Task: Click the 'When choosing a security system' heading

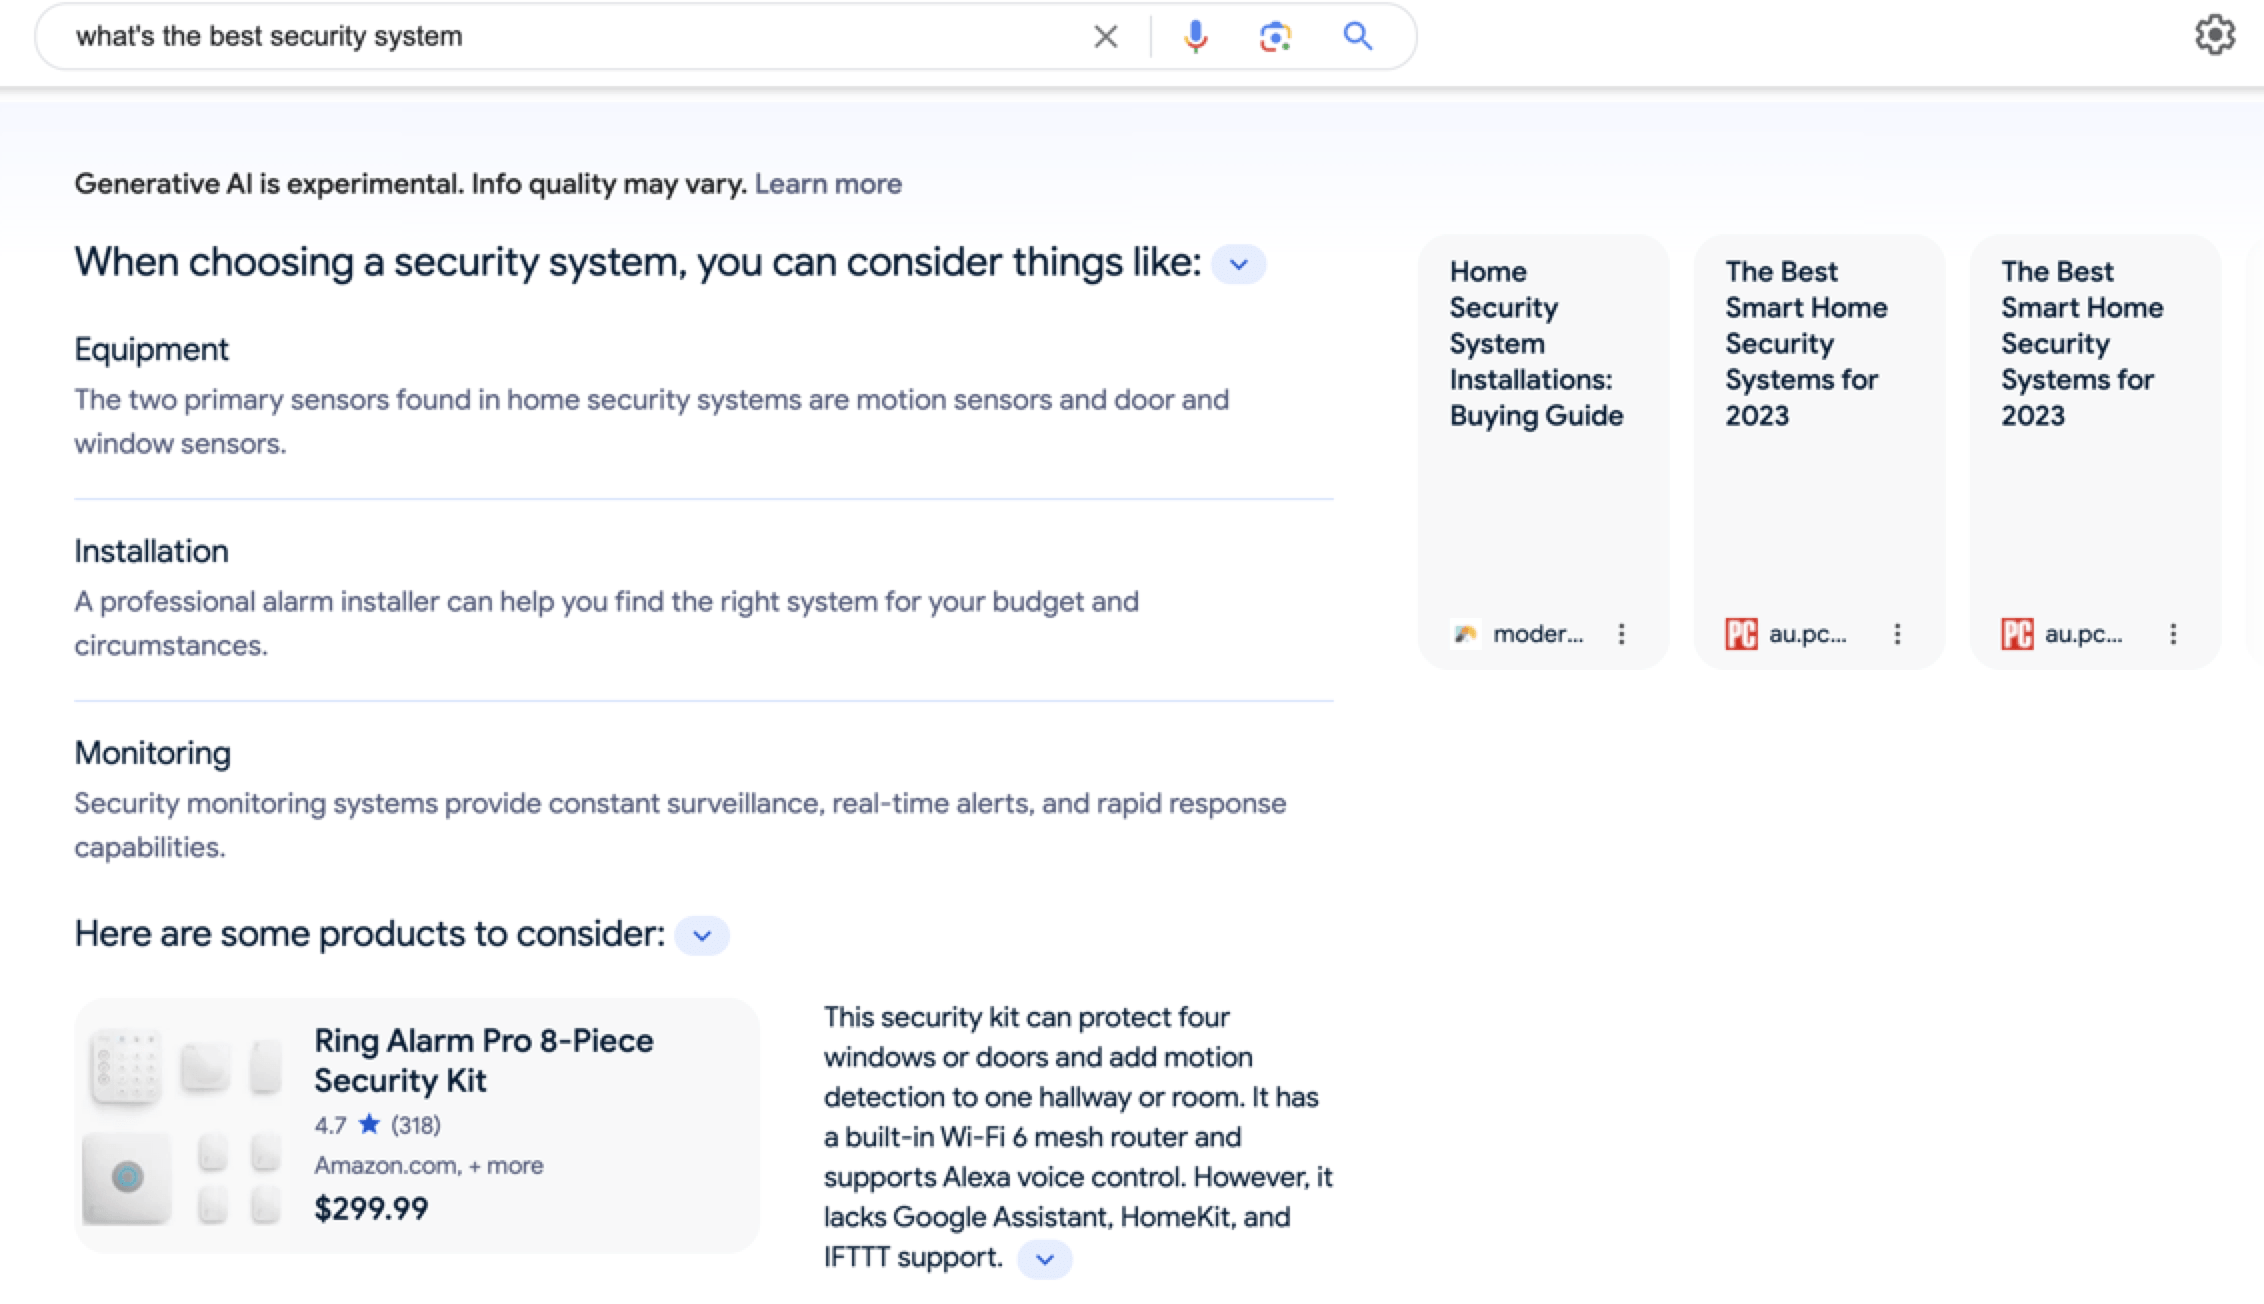Action: point(638,262)
